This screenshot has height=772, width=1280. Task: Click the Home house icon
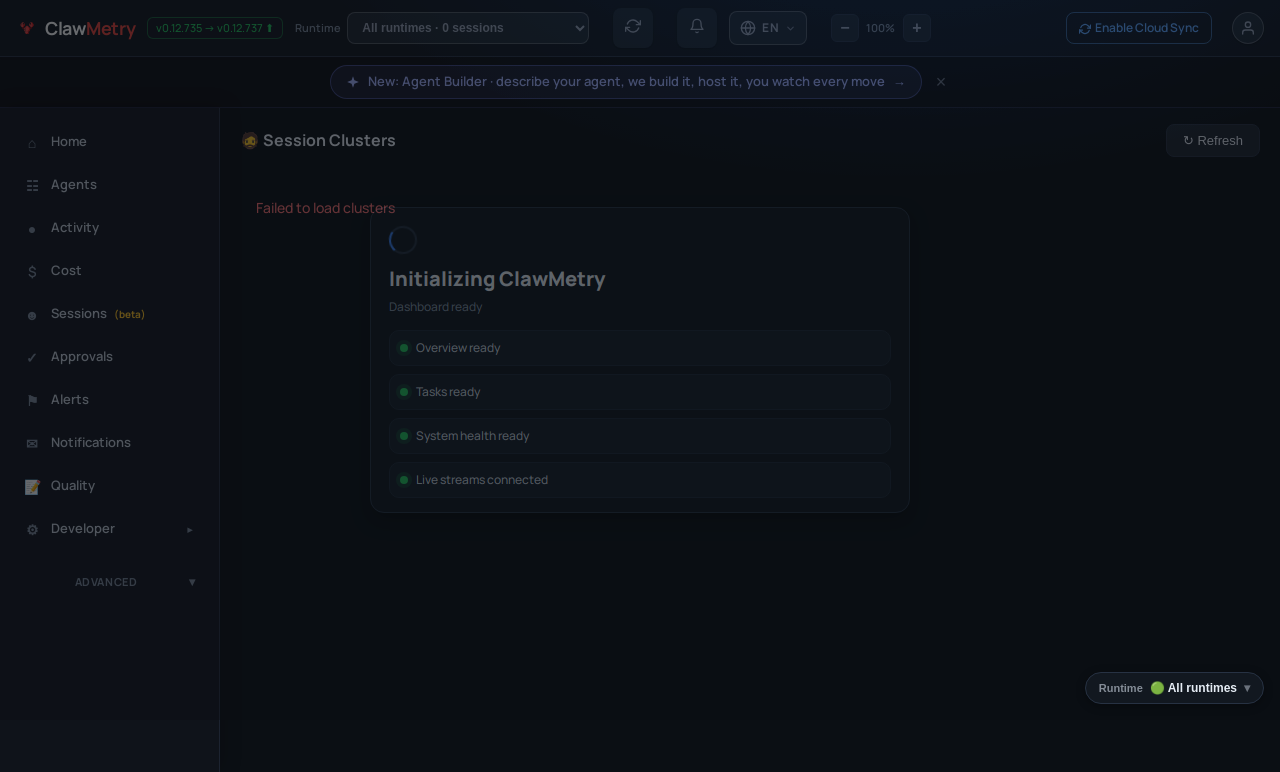click(32, 143)
